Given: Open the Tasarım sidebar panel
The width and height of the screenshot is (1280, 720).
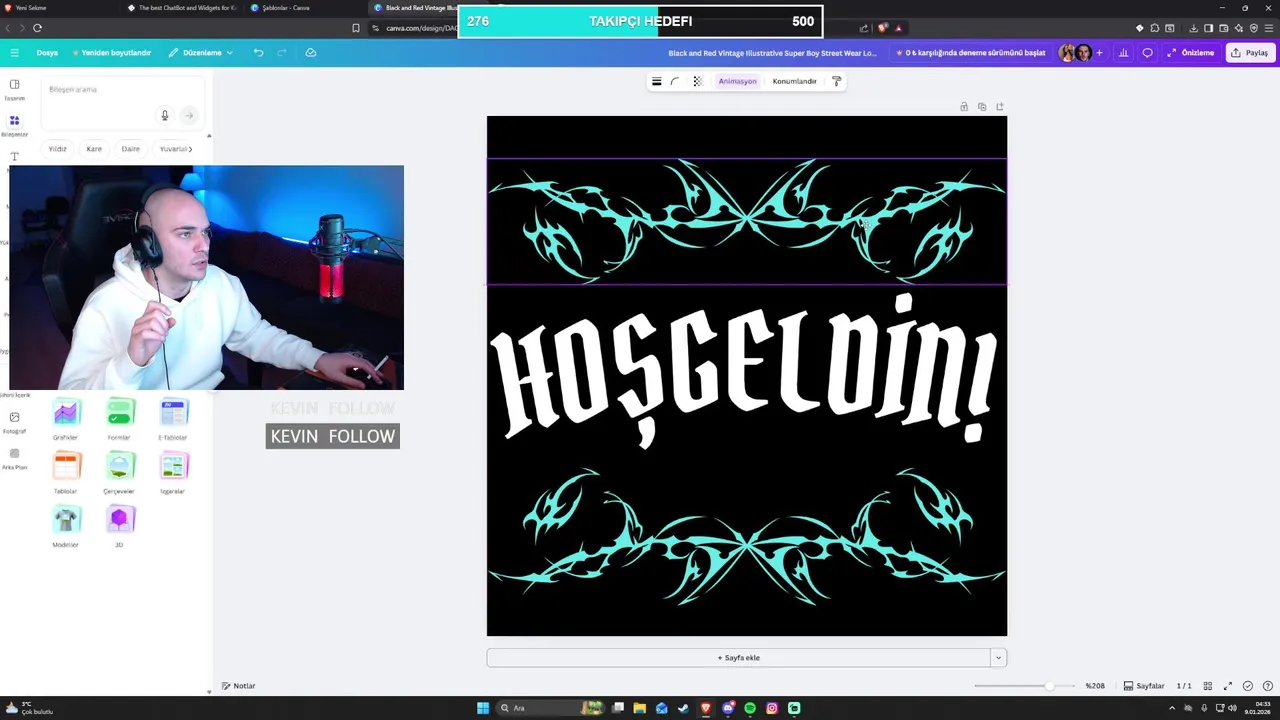Looking at the screenshot, I should tap(14, 89).
